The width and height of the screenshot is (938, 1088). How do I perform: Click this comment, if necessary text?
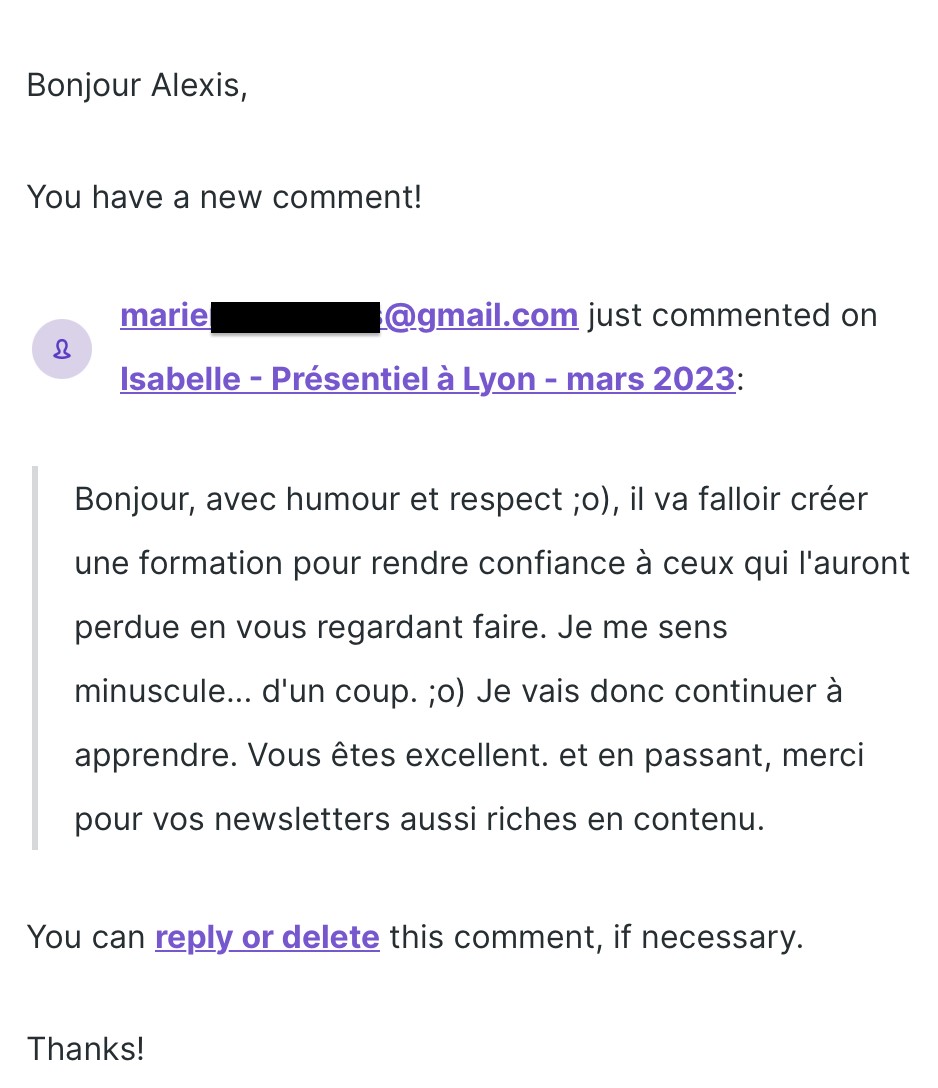click(596, 937)
